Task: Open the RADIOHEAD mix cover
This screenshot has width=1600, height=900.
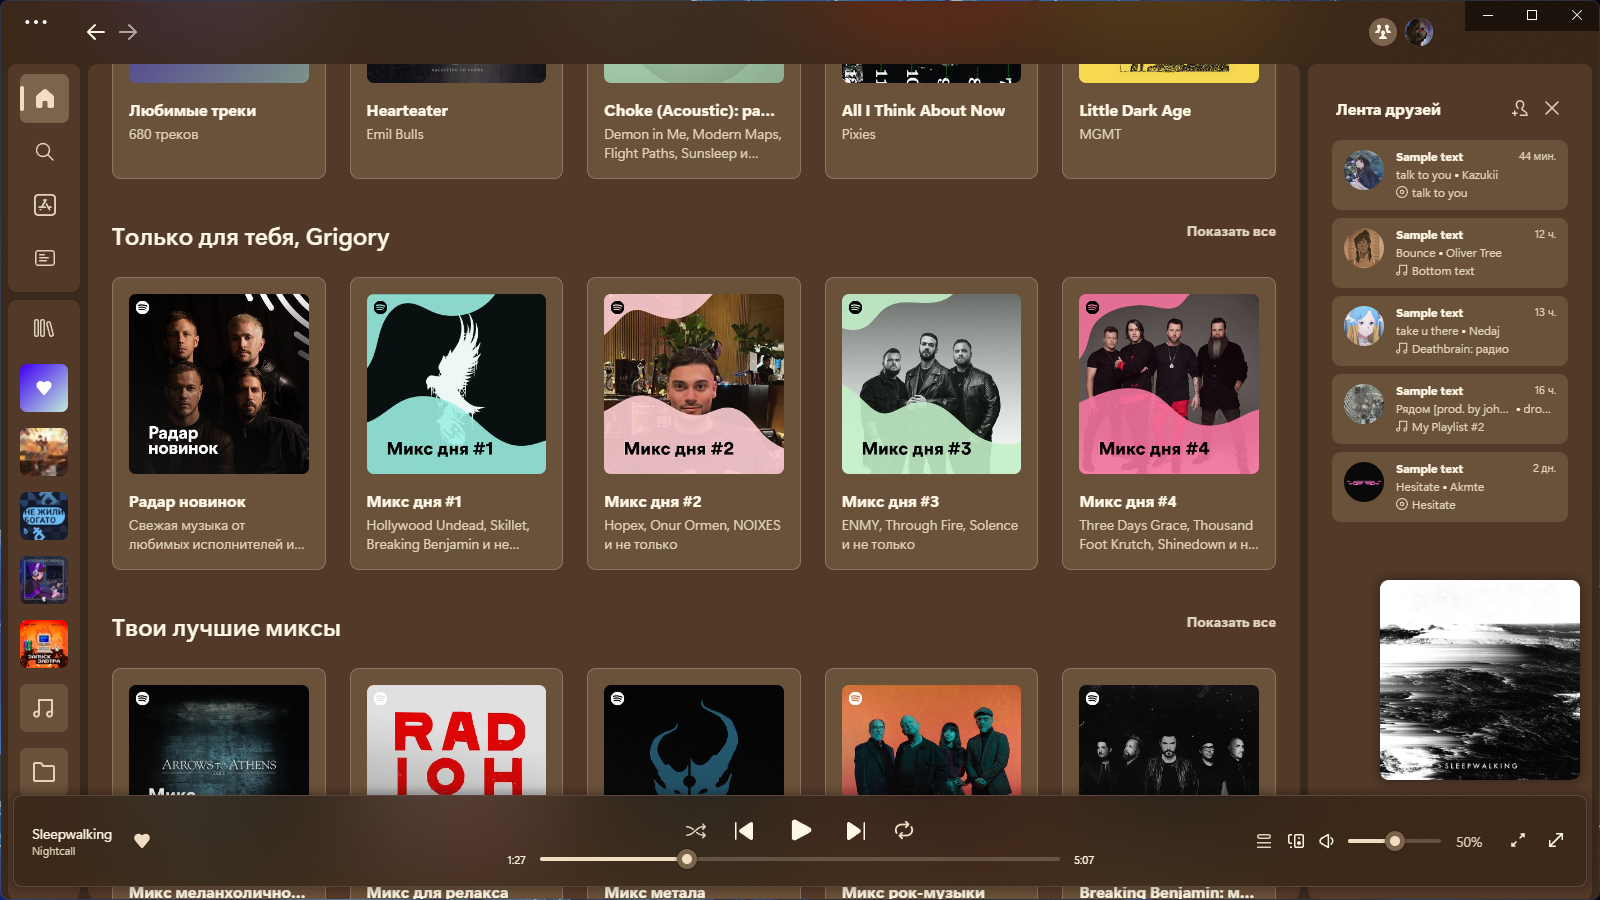Action: pyautogui.click(x=456, y=740)
